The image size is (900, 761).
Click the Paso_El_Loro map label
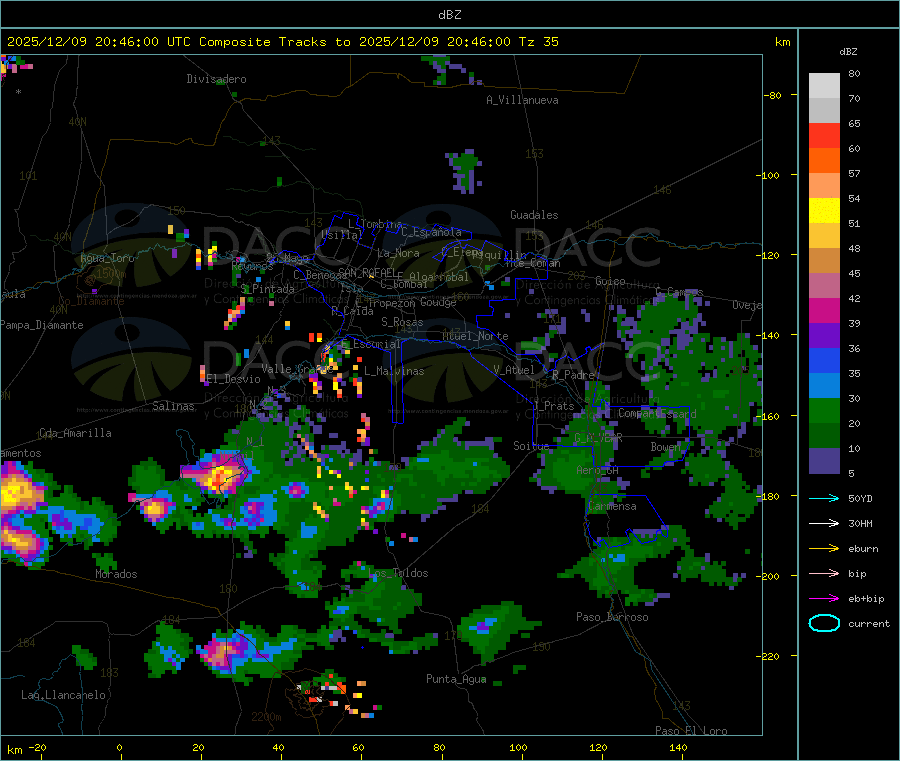click(691, 731)
